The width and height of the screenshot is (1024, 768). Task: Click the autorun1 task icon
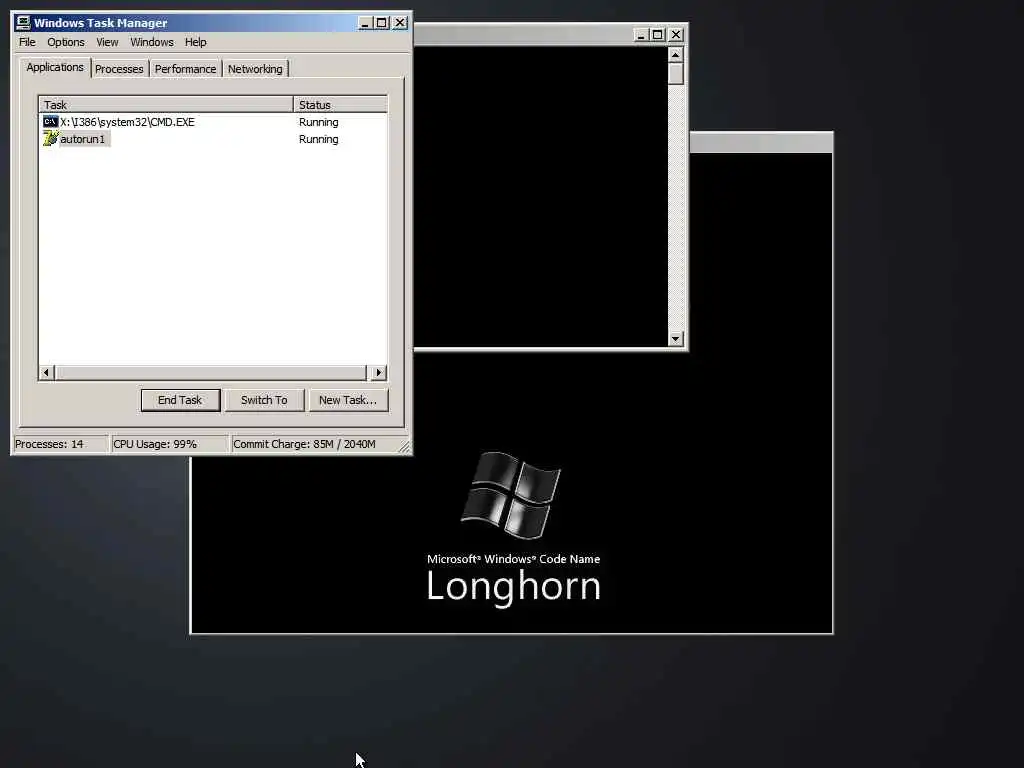click(50, 138)
